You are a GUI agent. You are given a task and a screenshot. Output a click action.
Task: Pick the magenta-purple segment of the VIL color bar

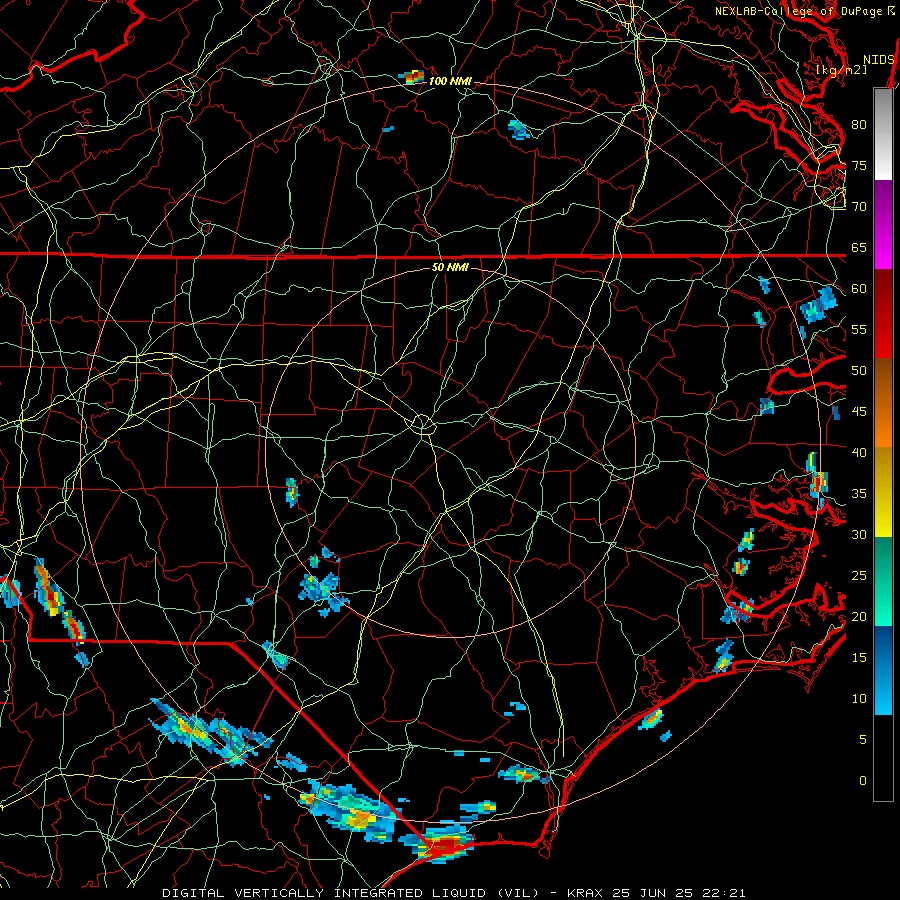pyautogui.click(x=883, y=224)
